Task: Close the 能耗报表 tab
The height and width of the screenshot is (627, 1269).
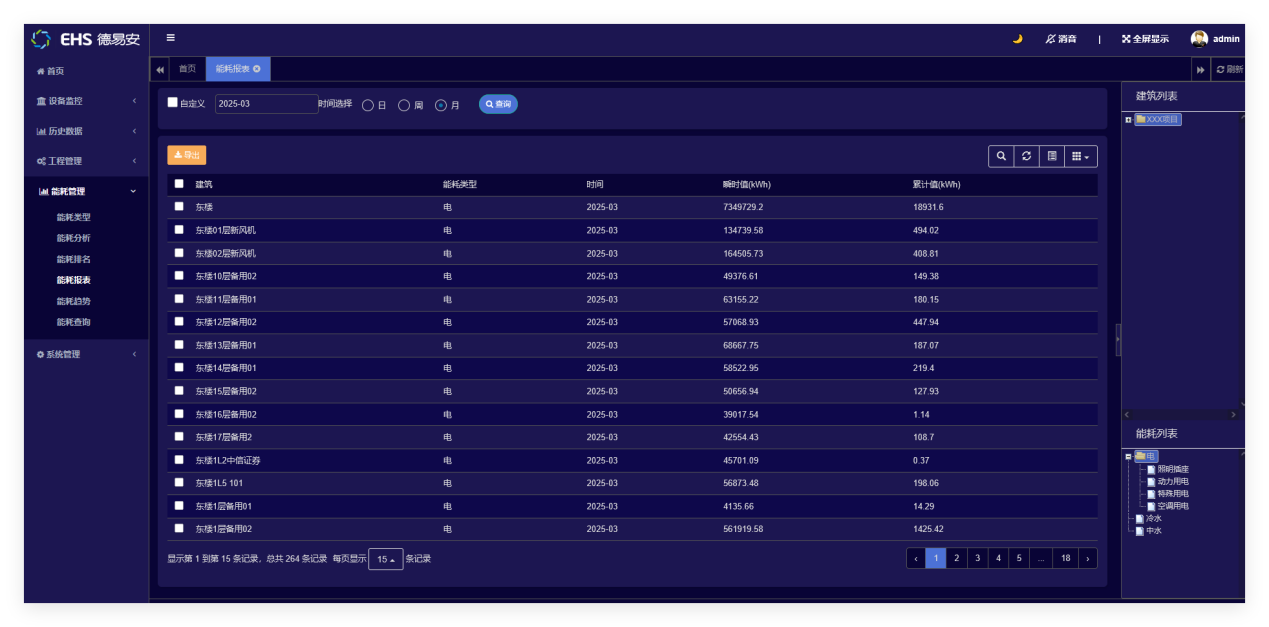Action: (x=257, y=69)
